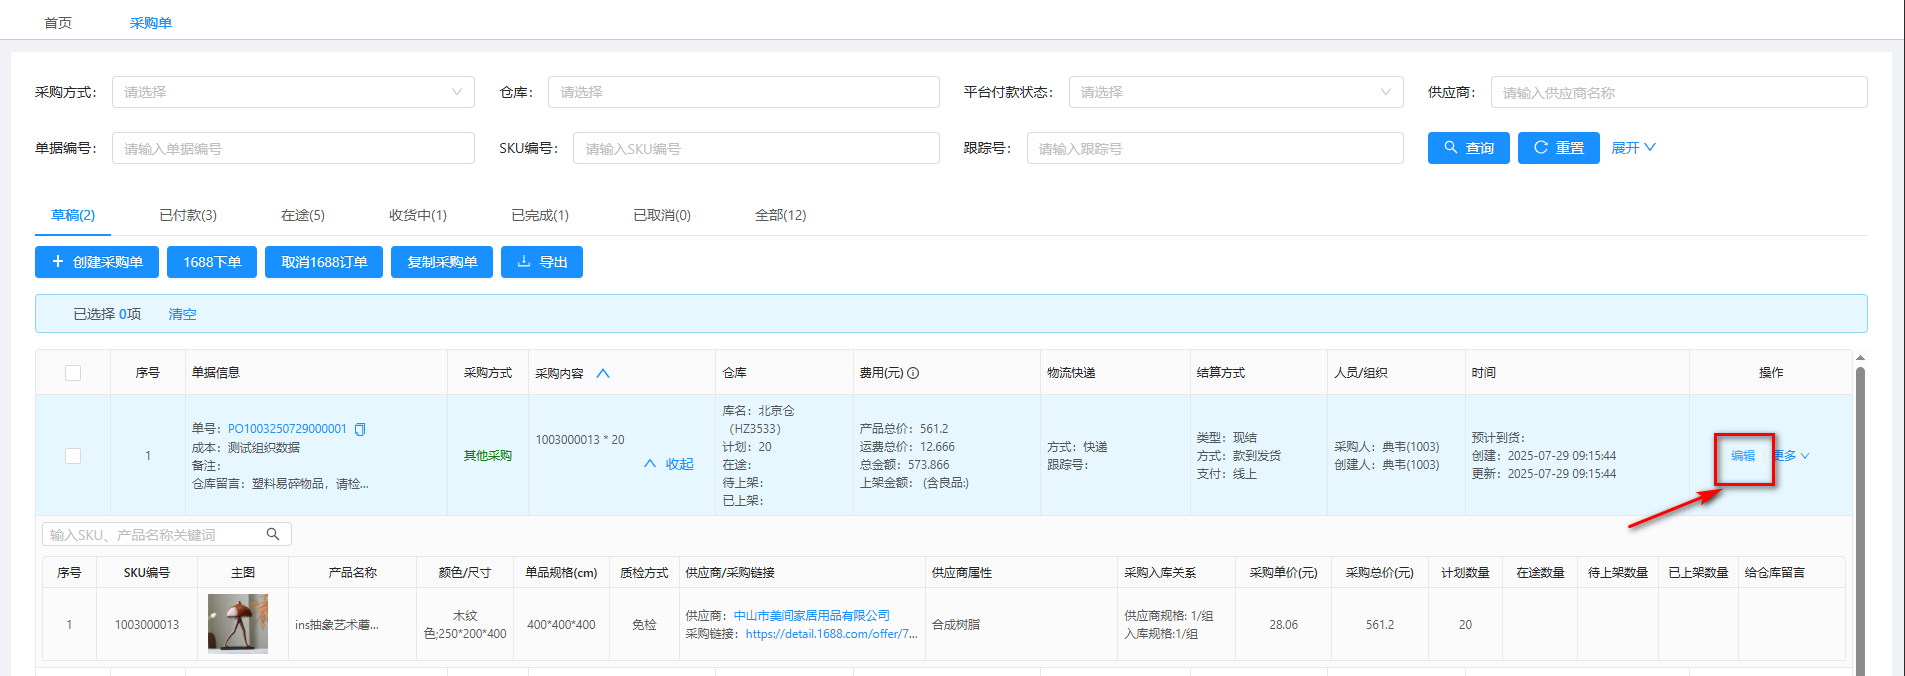This screenshot has width=1905, height=676.
Task: Click the info icon next to 费用(元)
Action: tap(913, 373)
